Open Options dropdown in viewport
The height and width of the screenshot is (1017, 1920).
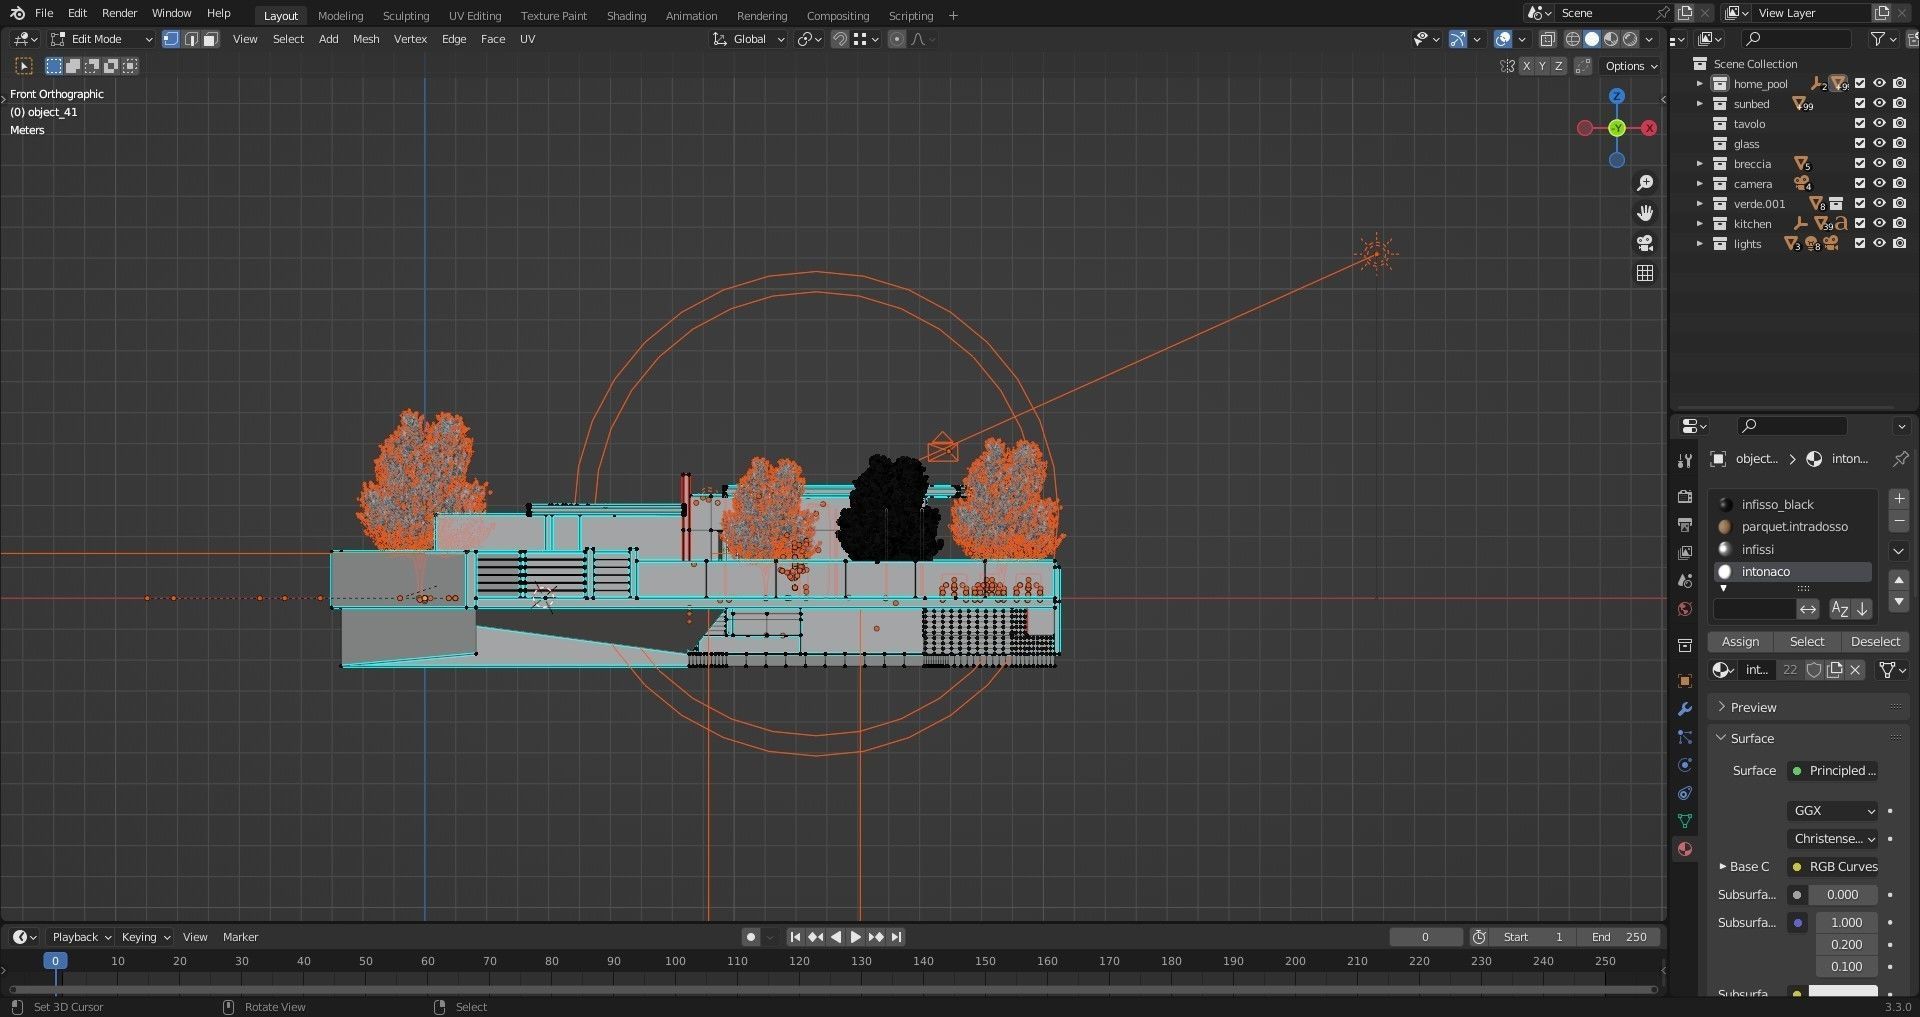tap(1631, 66)
